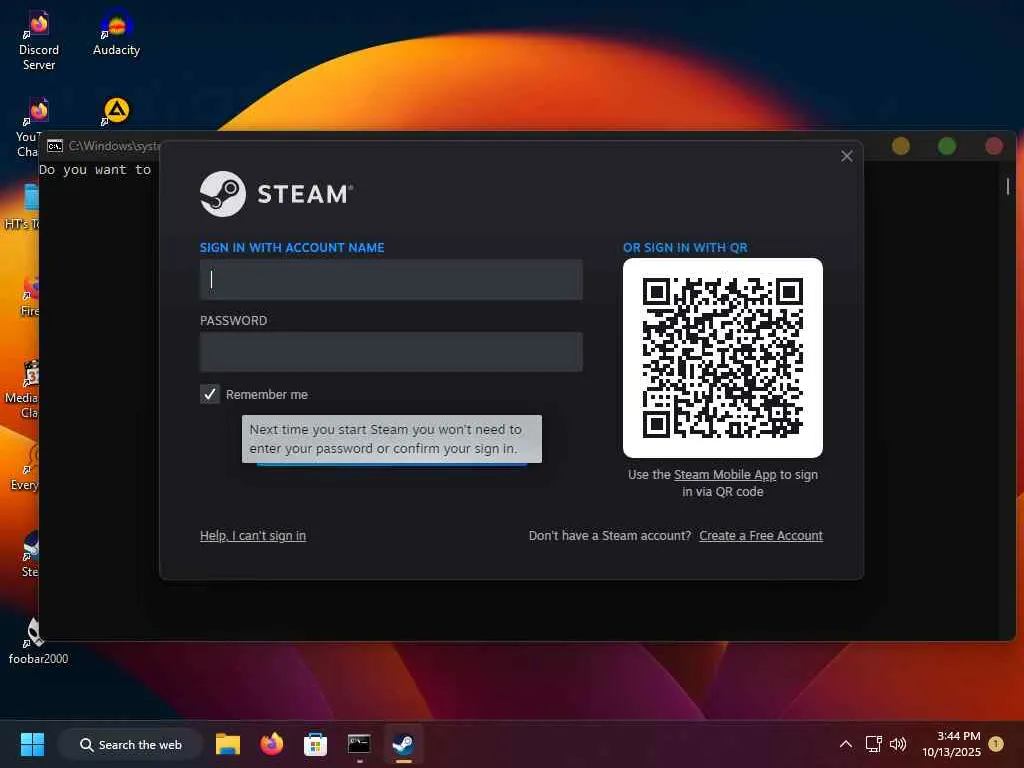The image size is (1024, 768).
Task: Expand hidden system tray icons
Action: [x=846, y=744]
